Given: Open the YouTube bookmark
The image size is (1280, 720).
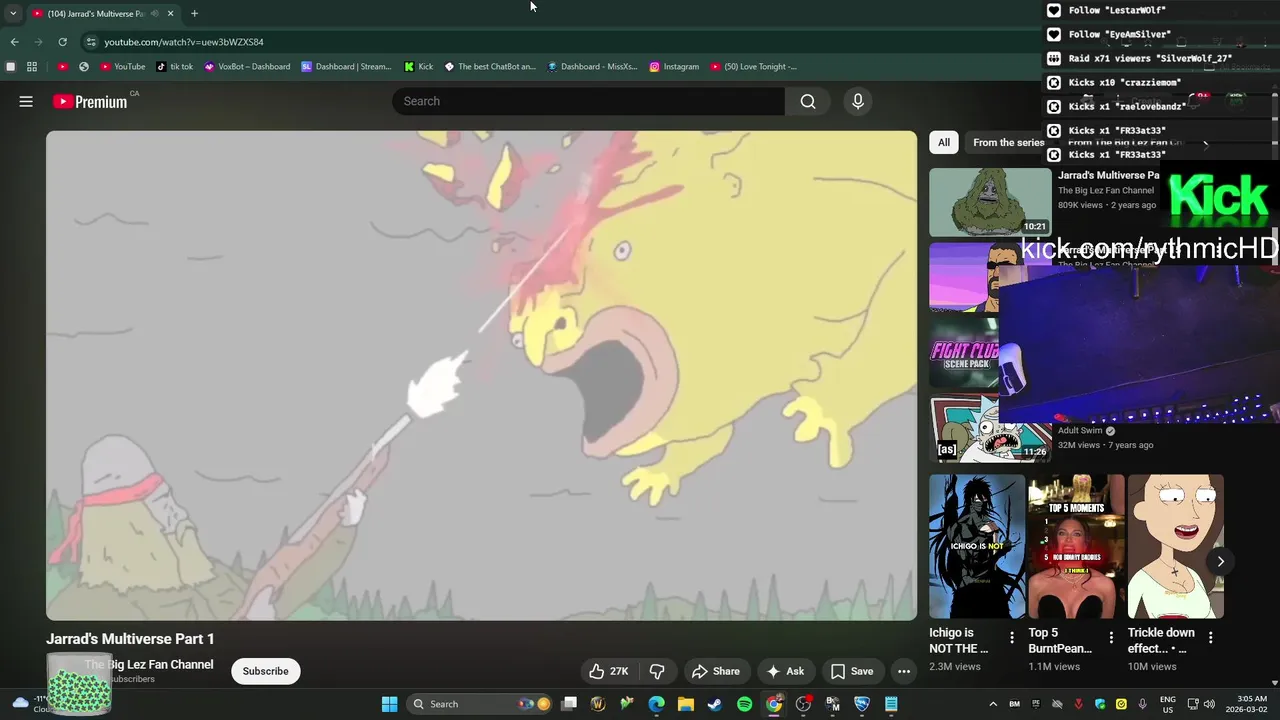Looking at the screenshot, I should point(122,67).
